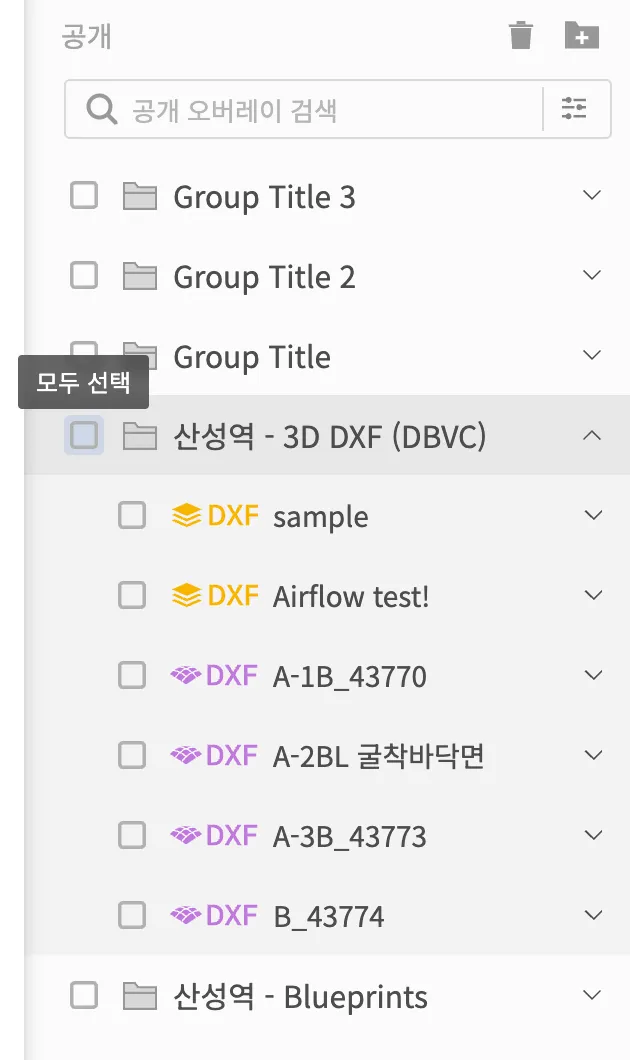Click the add new folder icon
Viewport: 630px width, 1060px height.
pyautogui.click(x=581, y=36)
